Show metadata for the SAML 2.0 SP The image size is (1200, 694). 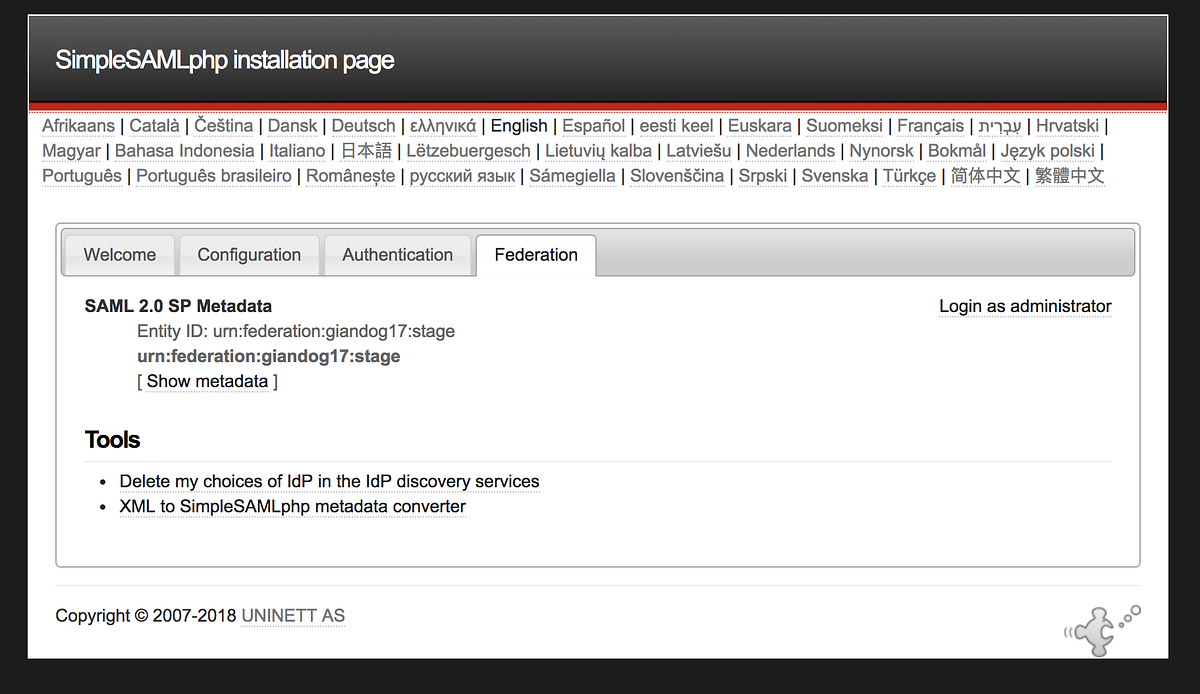click(x=207, y=381)
